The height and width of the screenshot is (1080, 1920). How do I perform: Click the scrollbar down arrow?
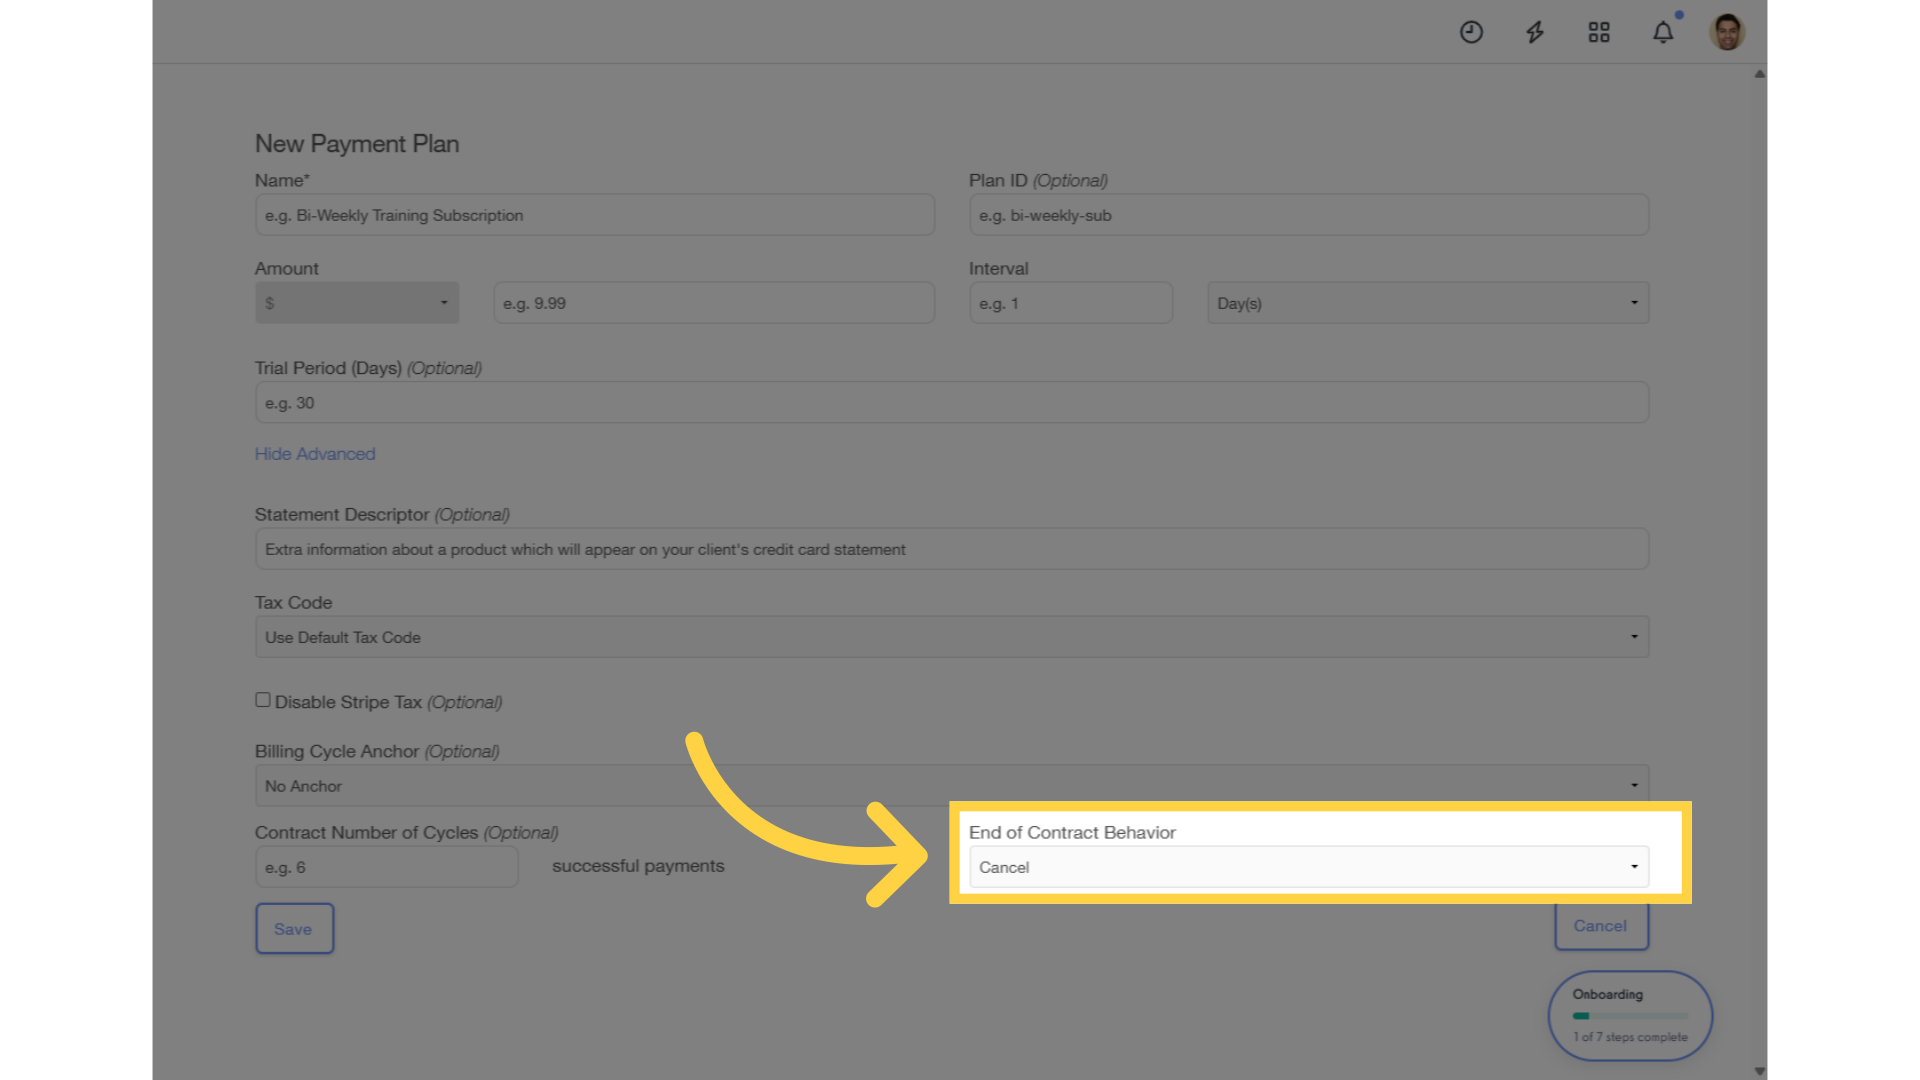click(x=1760, y=1071)
